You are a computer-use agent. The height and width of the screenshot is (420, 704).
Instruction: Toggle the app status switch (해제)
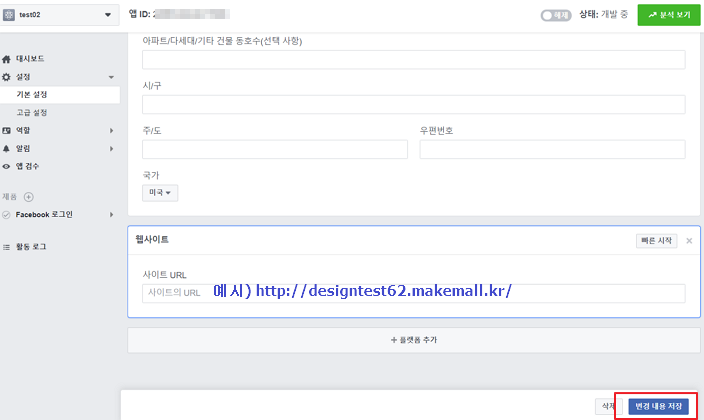pos(556,15)
